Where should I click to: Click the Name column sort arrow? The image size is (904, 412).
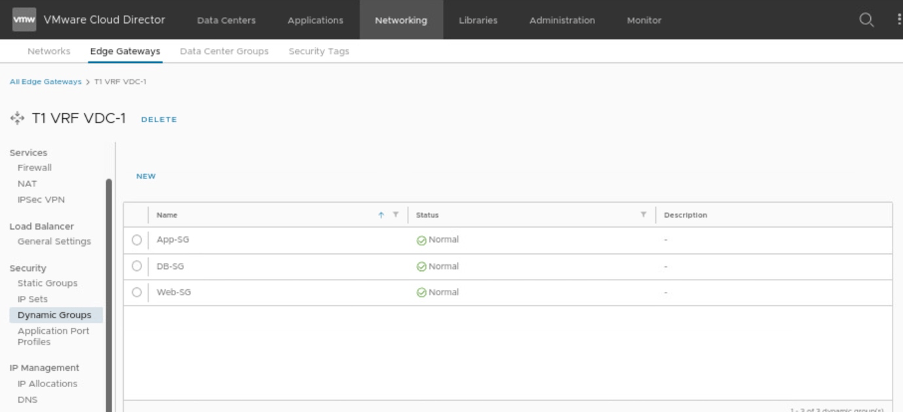[x=381, y=215]
